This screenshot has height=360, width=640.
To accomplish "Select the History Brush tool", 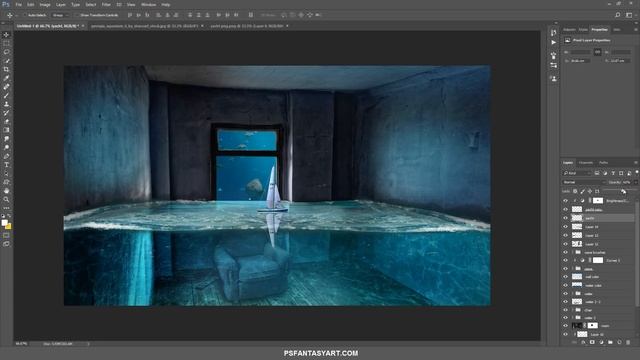I will (x=6, y=113).
